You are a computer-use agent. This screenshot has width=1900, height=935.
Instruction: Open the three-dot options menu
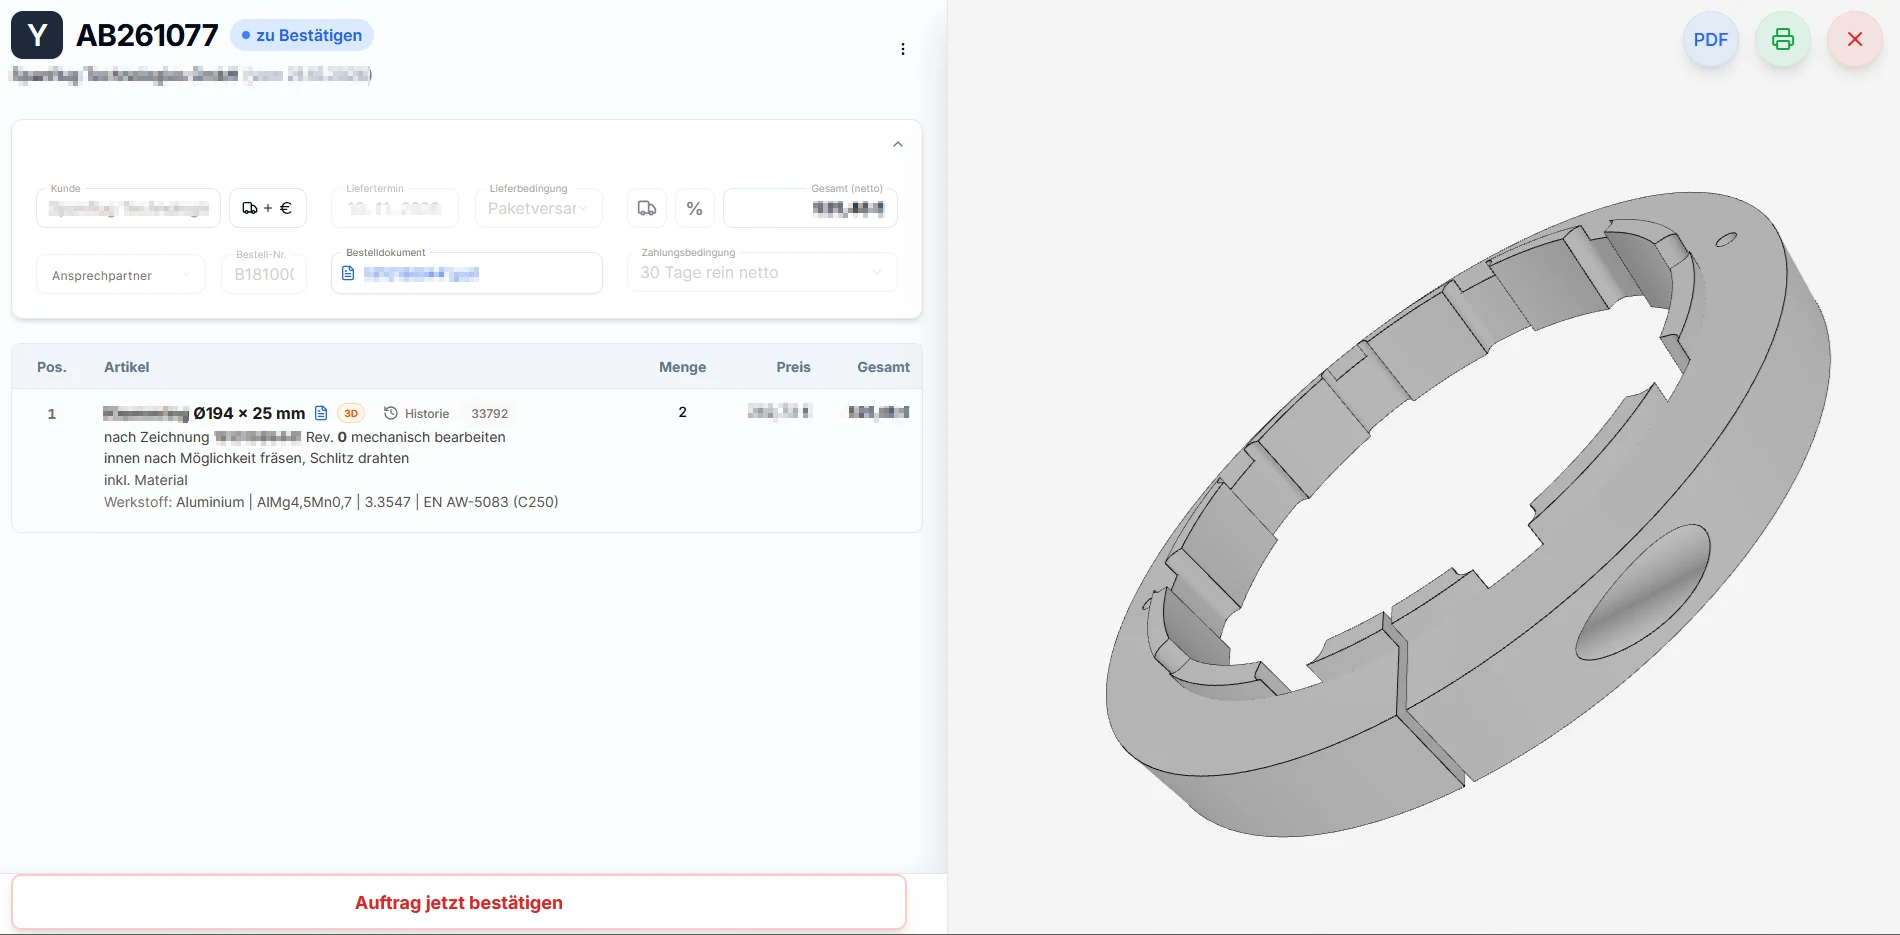click(902, 49)
